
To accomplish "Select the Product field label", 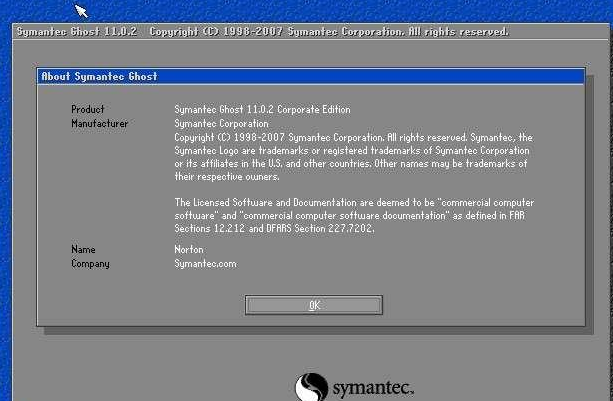I will coord(88,110).
